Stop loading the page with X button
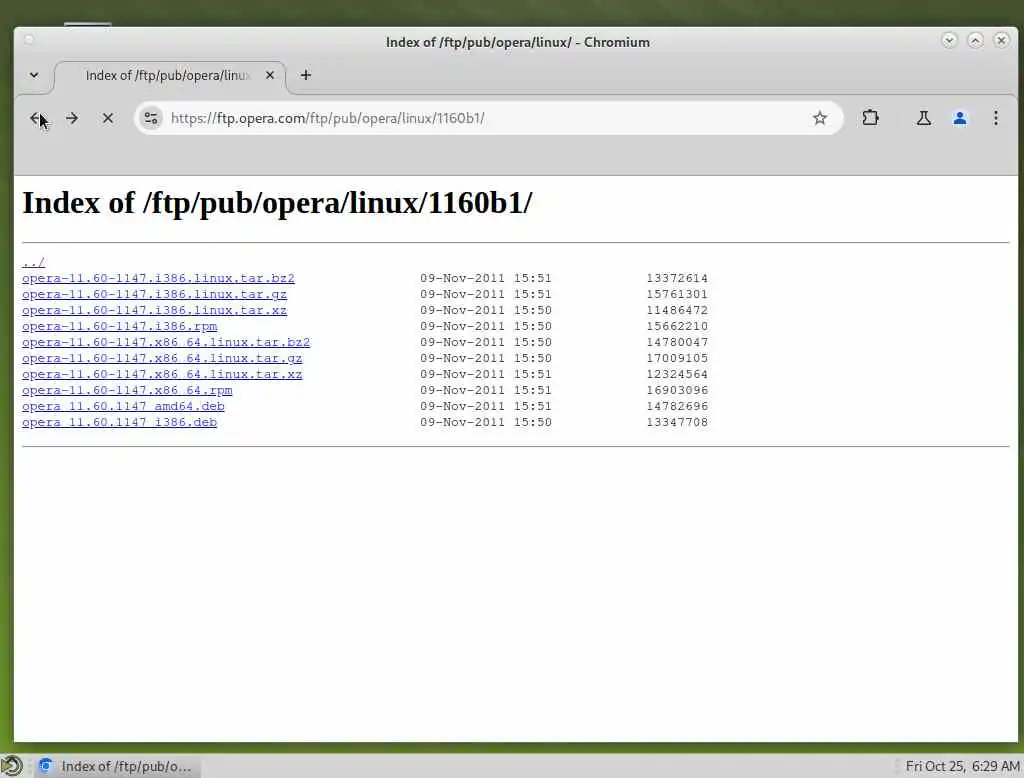Image resolution: width=1024 pixels, height=778 pixels. (x=108, y=118)
